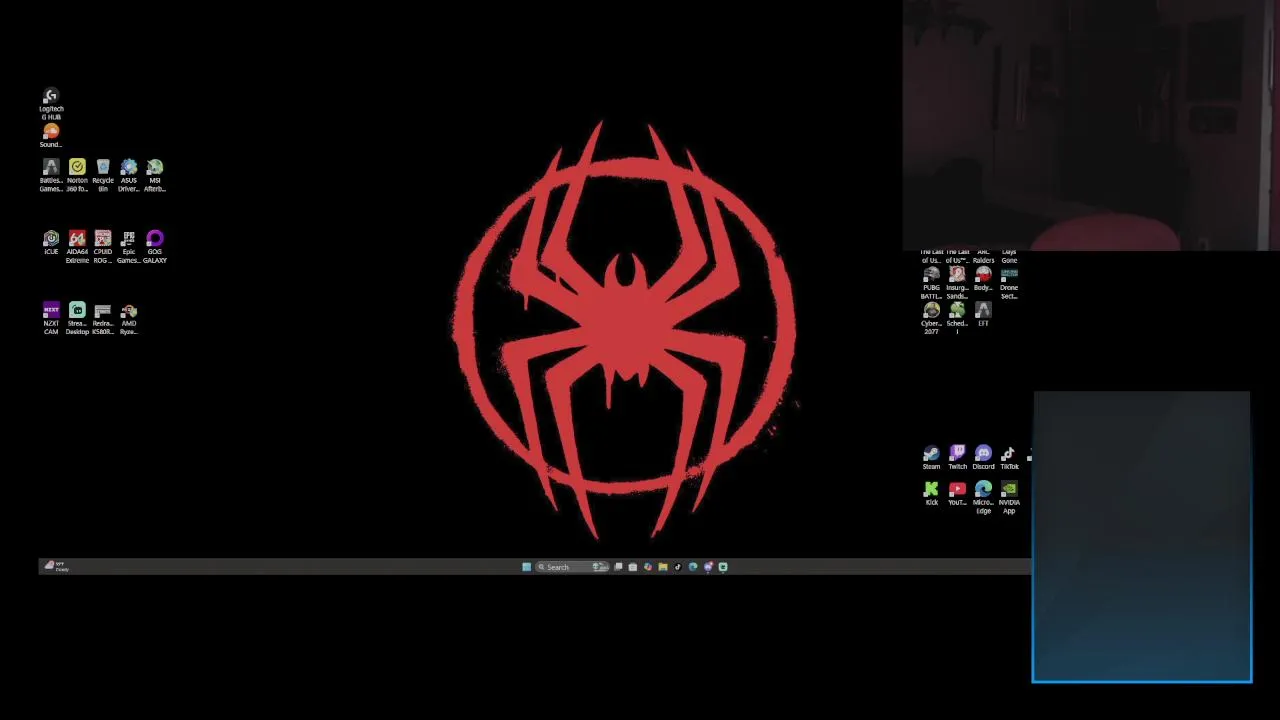Open the AIDA64 Extreme shortcut
Screen dimensions: 1280x720
point(77,247)
